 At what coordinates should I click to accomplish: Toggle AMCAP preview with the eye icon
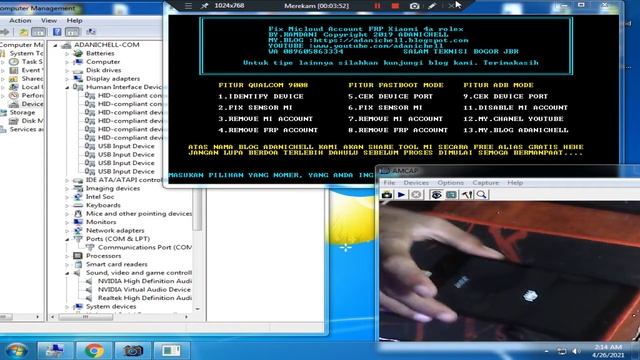tap(436, 195)
